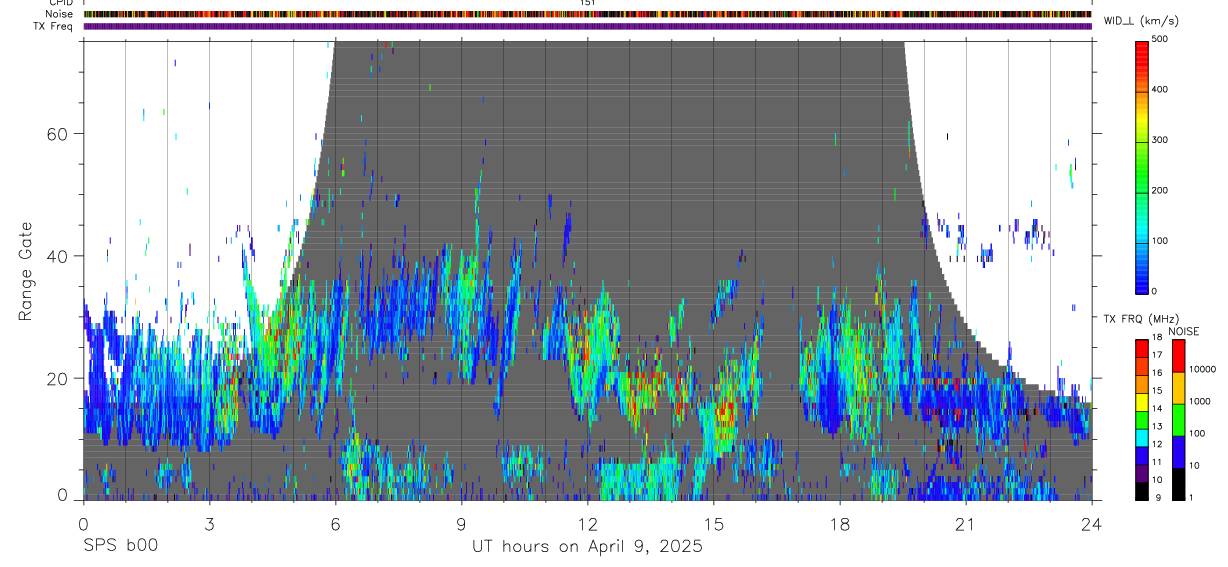Screen dimensions: 1228x567
Task: Click the 21 tick on the UT hours axis
Action: point(966,523)
